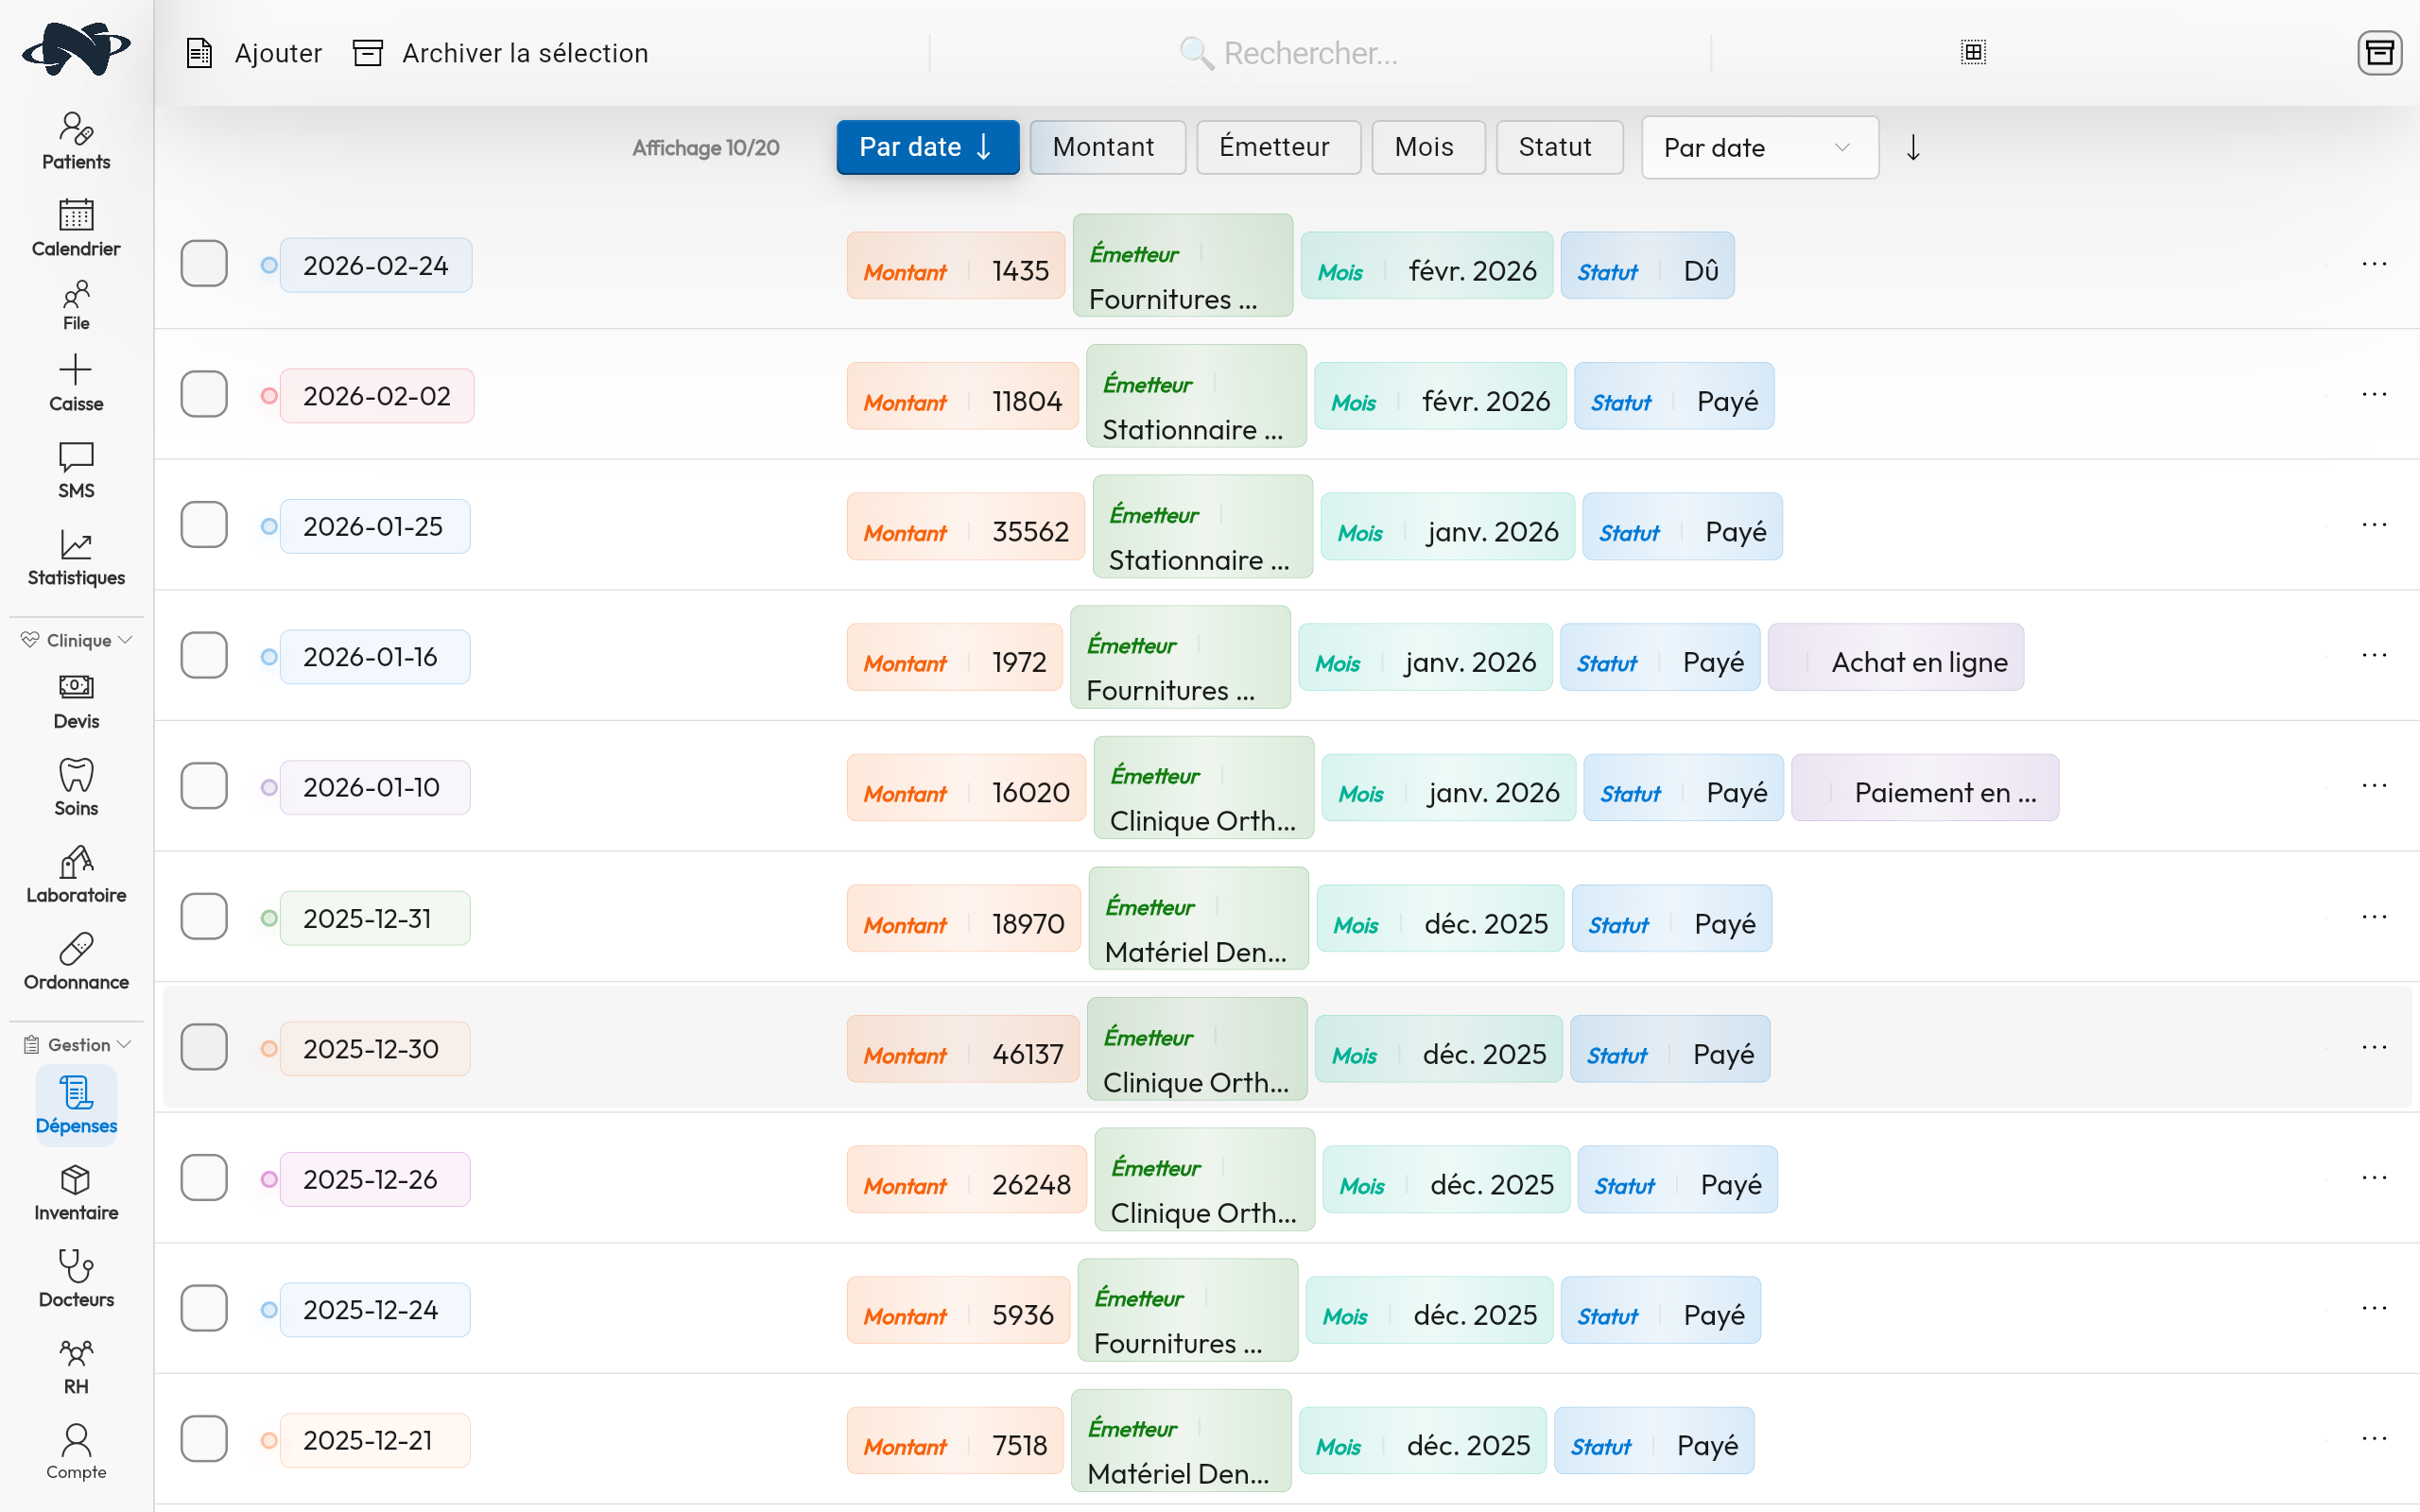
Task: Open the Docteurs stethoscope icon
Action: click(x=76, y=1266)
